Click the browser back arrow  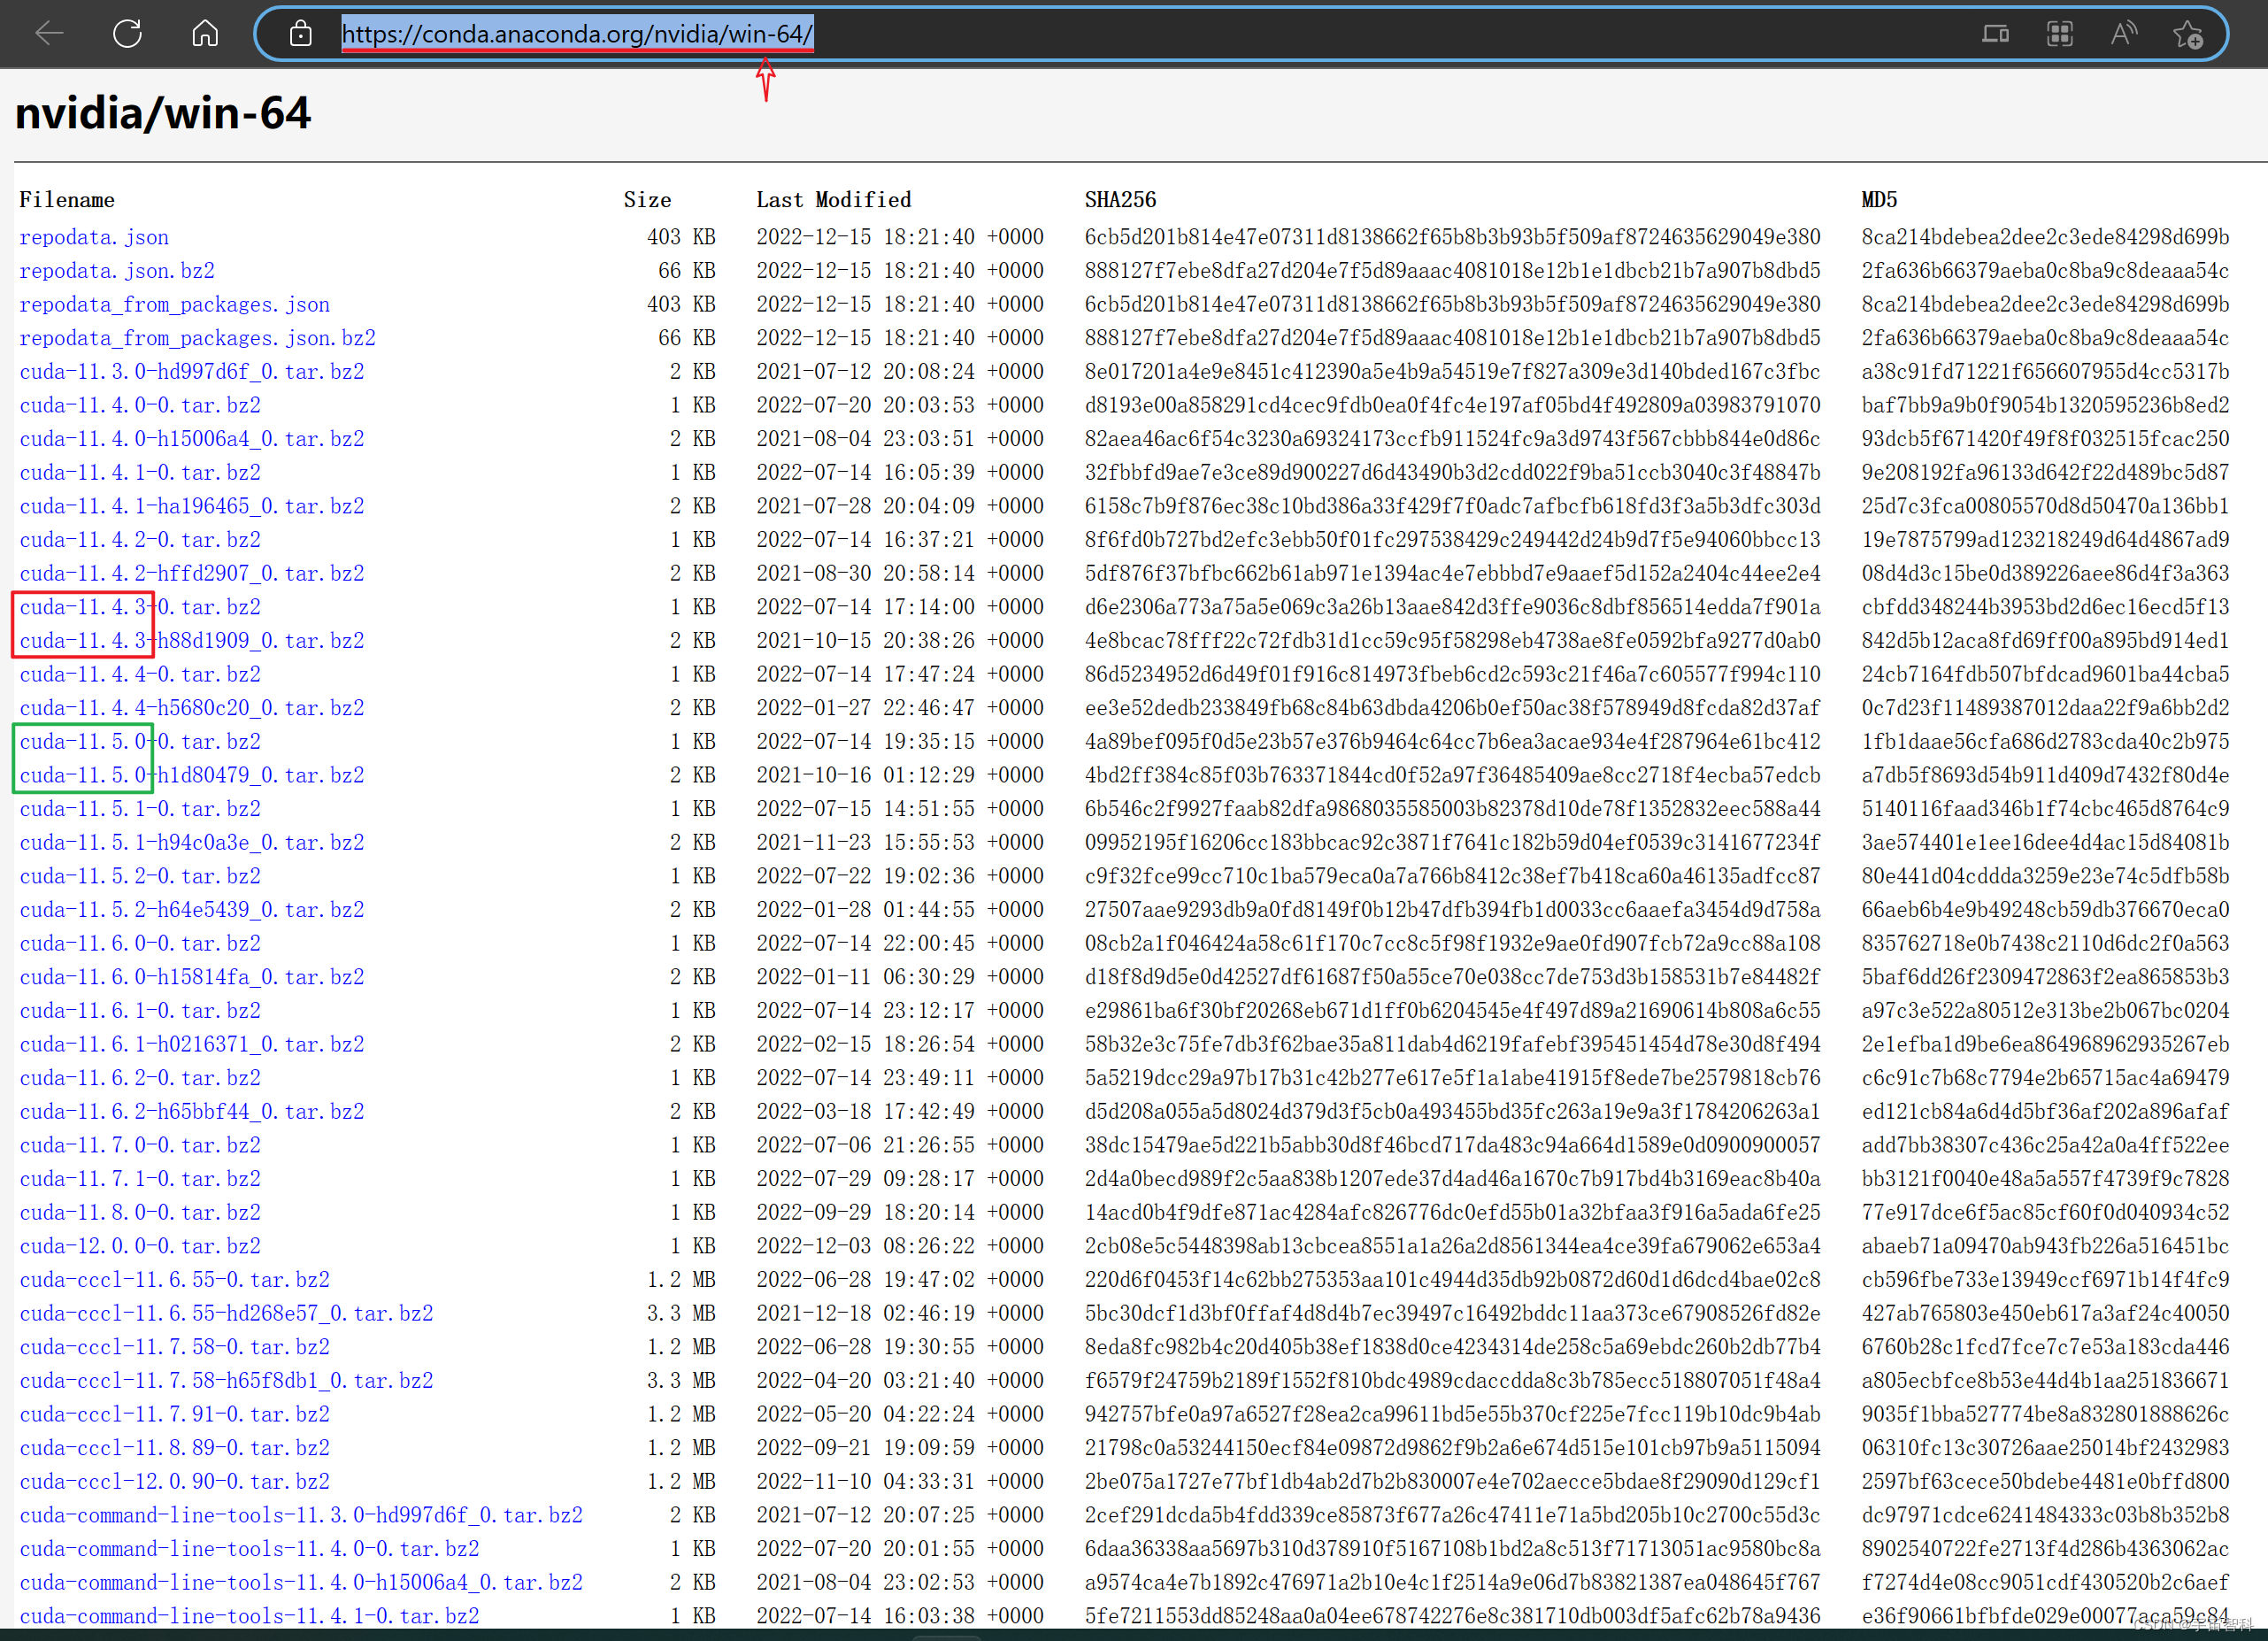[49, 34]
